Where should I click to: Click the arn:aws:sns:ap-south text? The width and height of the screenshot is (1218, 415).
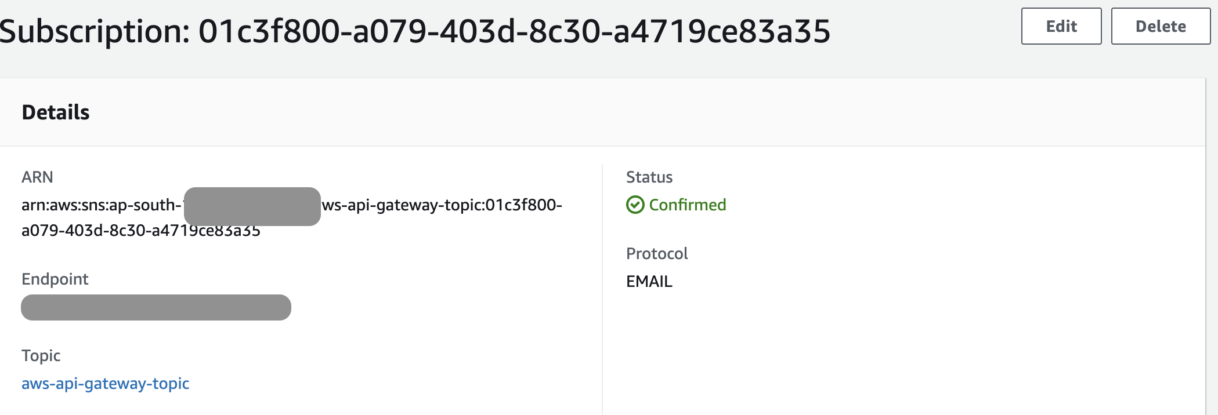(102, 205)
